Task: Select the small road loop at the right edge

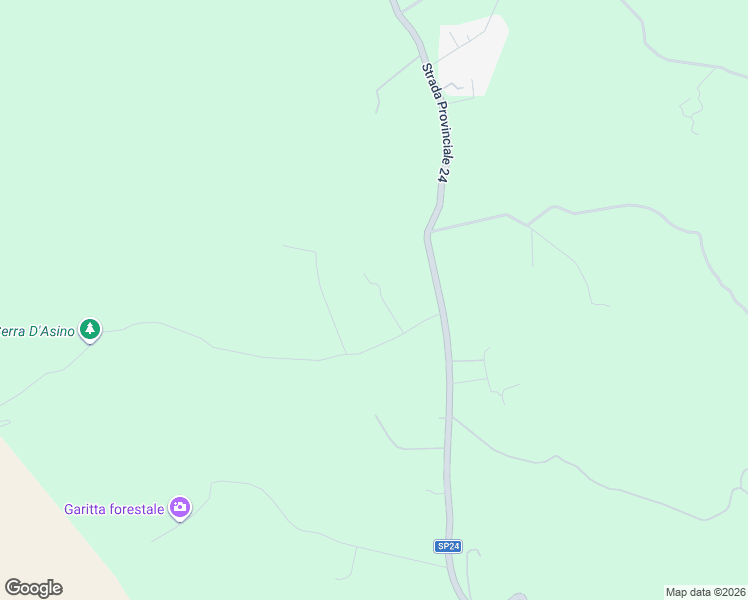Action: [743, 480]
